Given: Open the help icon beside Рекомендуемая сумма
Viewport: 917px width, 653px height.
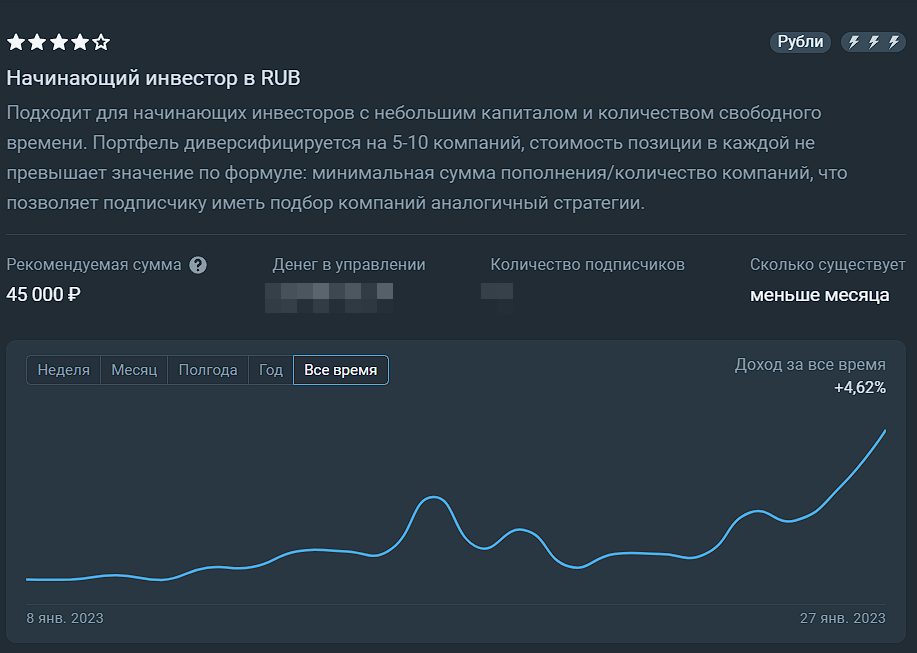Looking at the screenshot, I should 198,265.
